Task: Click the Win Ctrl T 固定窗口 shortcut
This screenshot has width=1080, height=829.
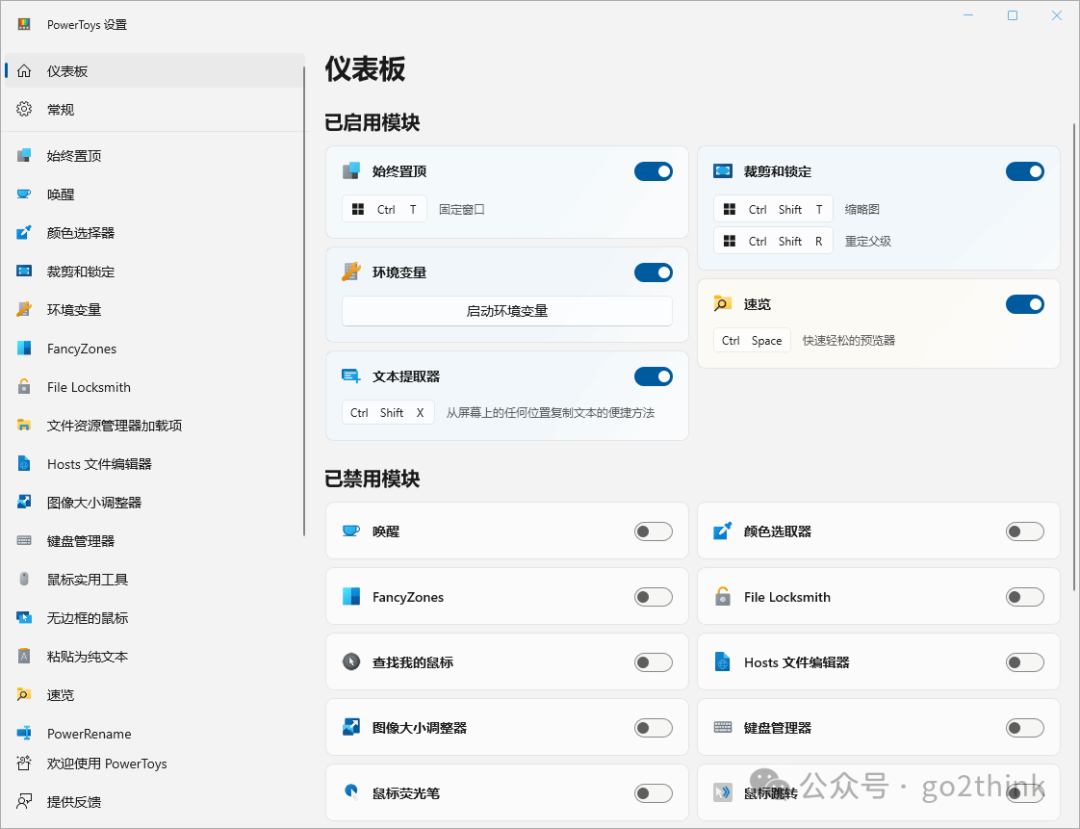Action: point(384,209)
